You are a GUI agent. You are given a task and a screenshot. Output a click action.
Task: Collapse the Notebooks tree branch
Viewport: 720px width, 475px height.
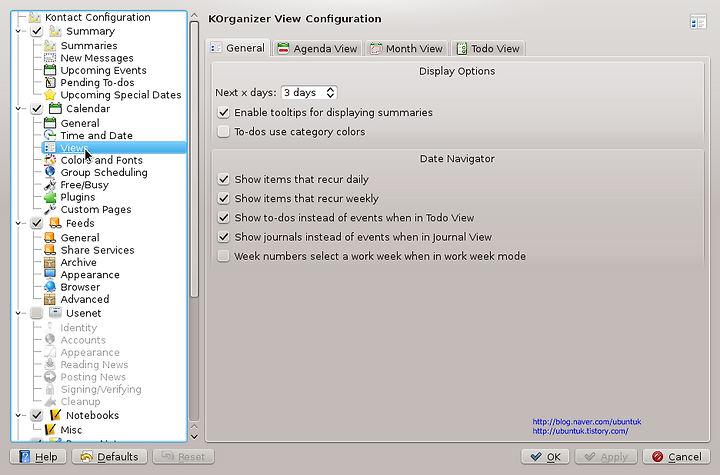tap(18, 415)
